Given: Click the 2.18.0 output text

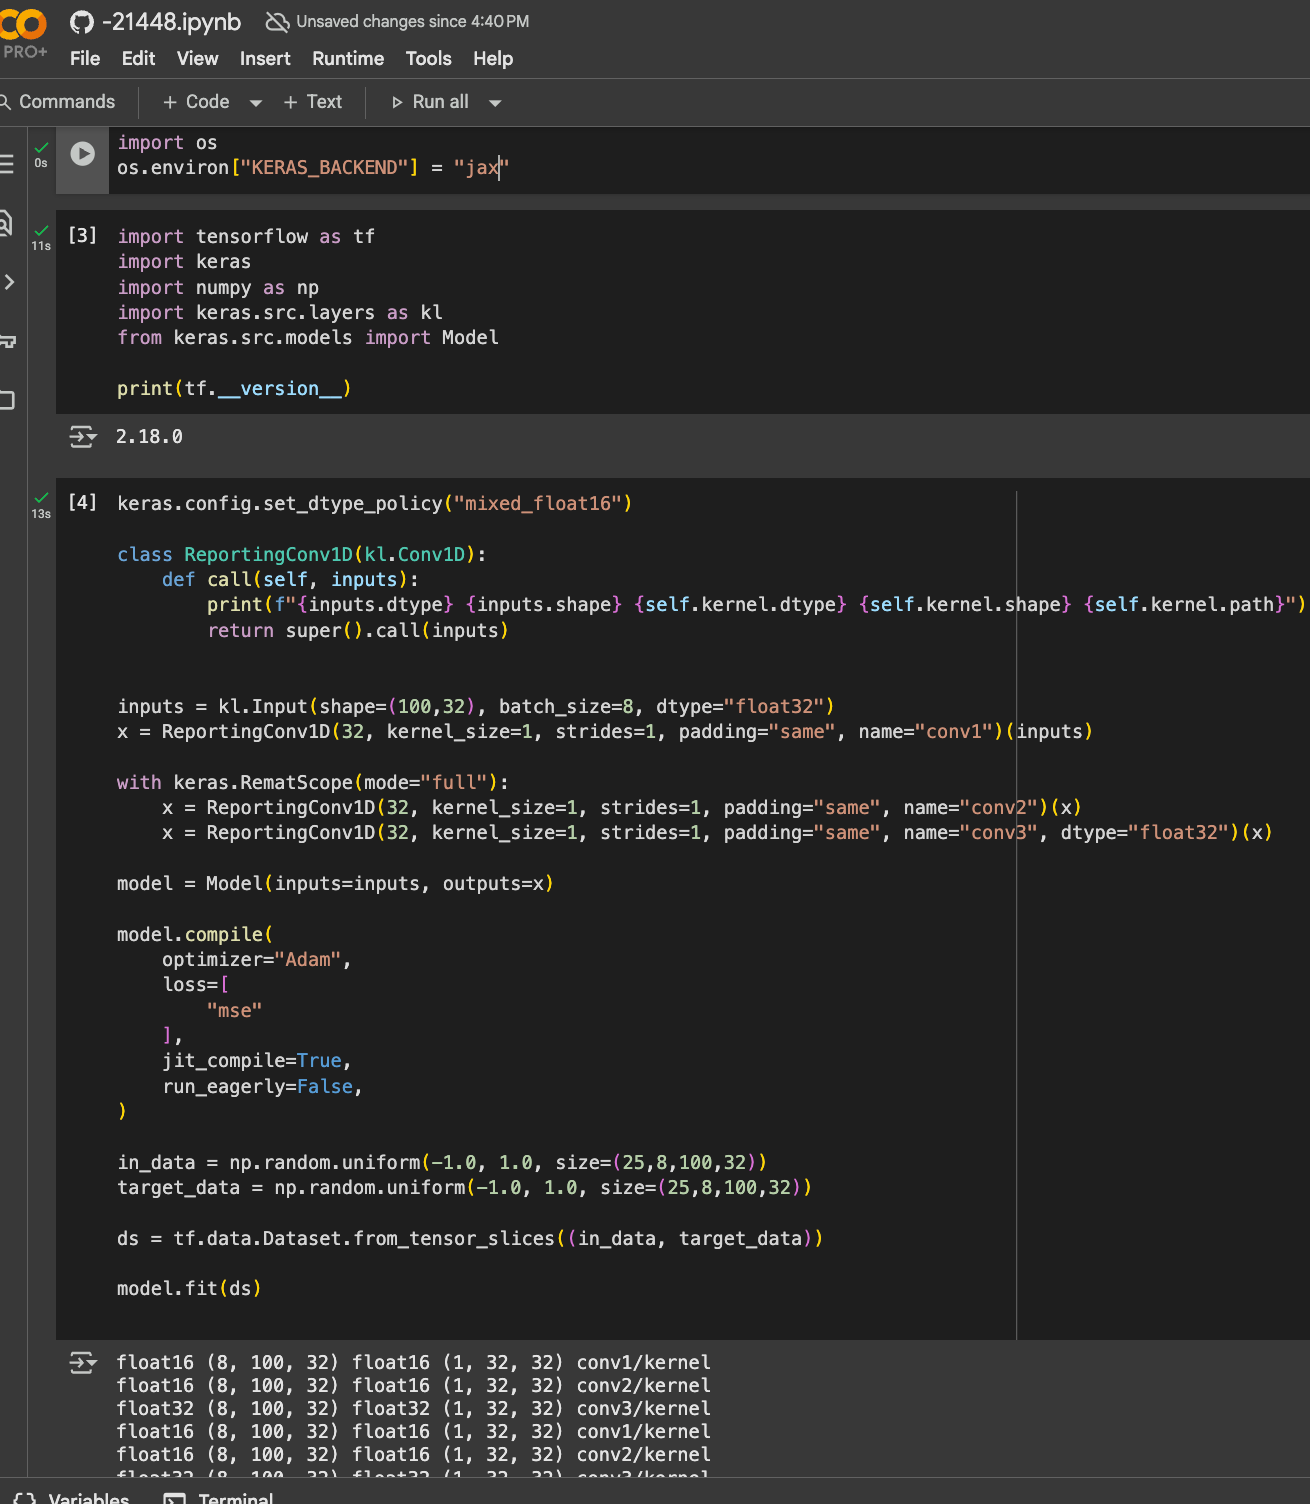Looking at the screenshot, I should tap(149, 437).
